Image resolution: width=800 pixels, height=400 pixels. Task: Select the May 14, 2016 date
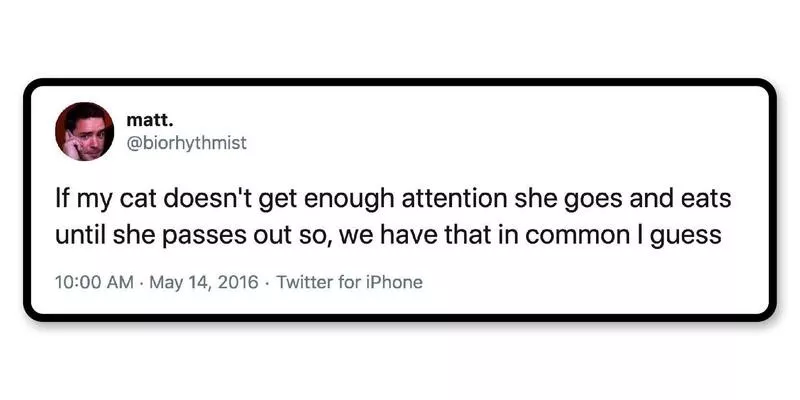pos(204,282)
